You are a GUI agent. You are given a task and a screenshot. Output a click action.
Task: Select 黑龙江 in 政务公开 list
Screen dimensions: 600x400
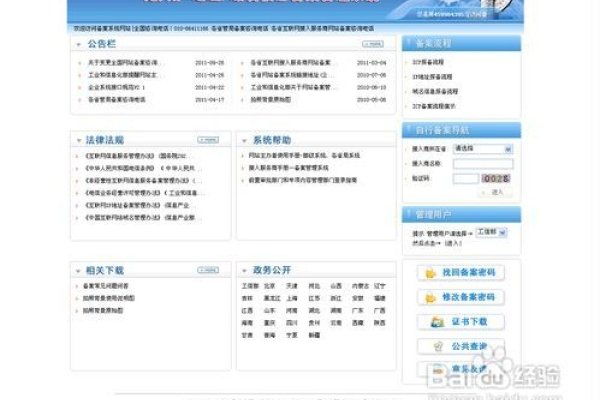(272, 298)
